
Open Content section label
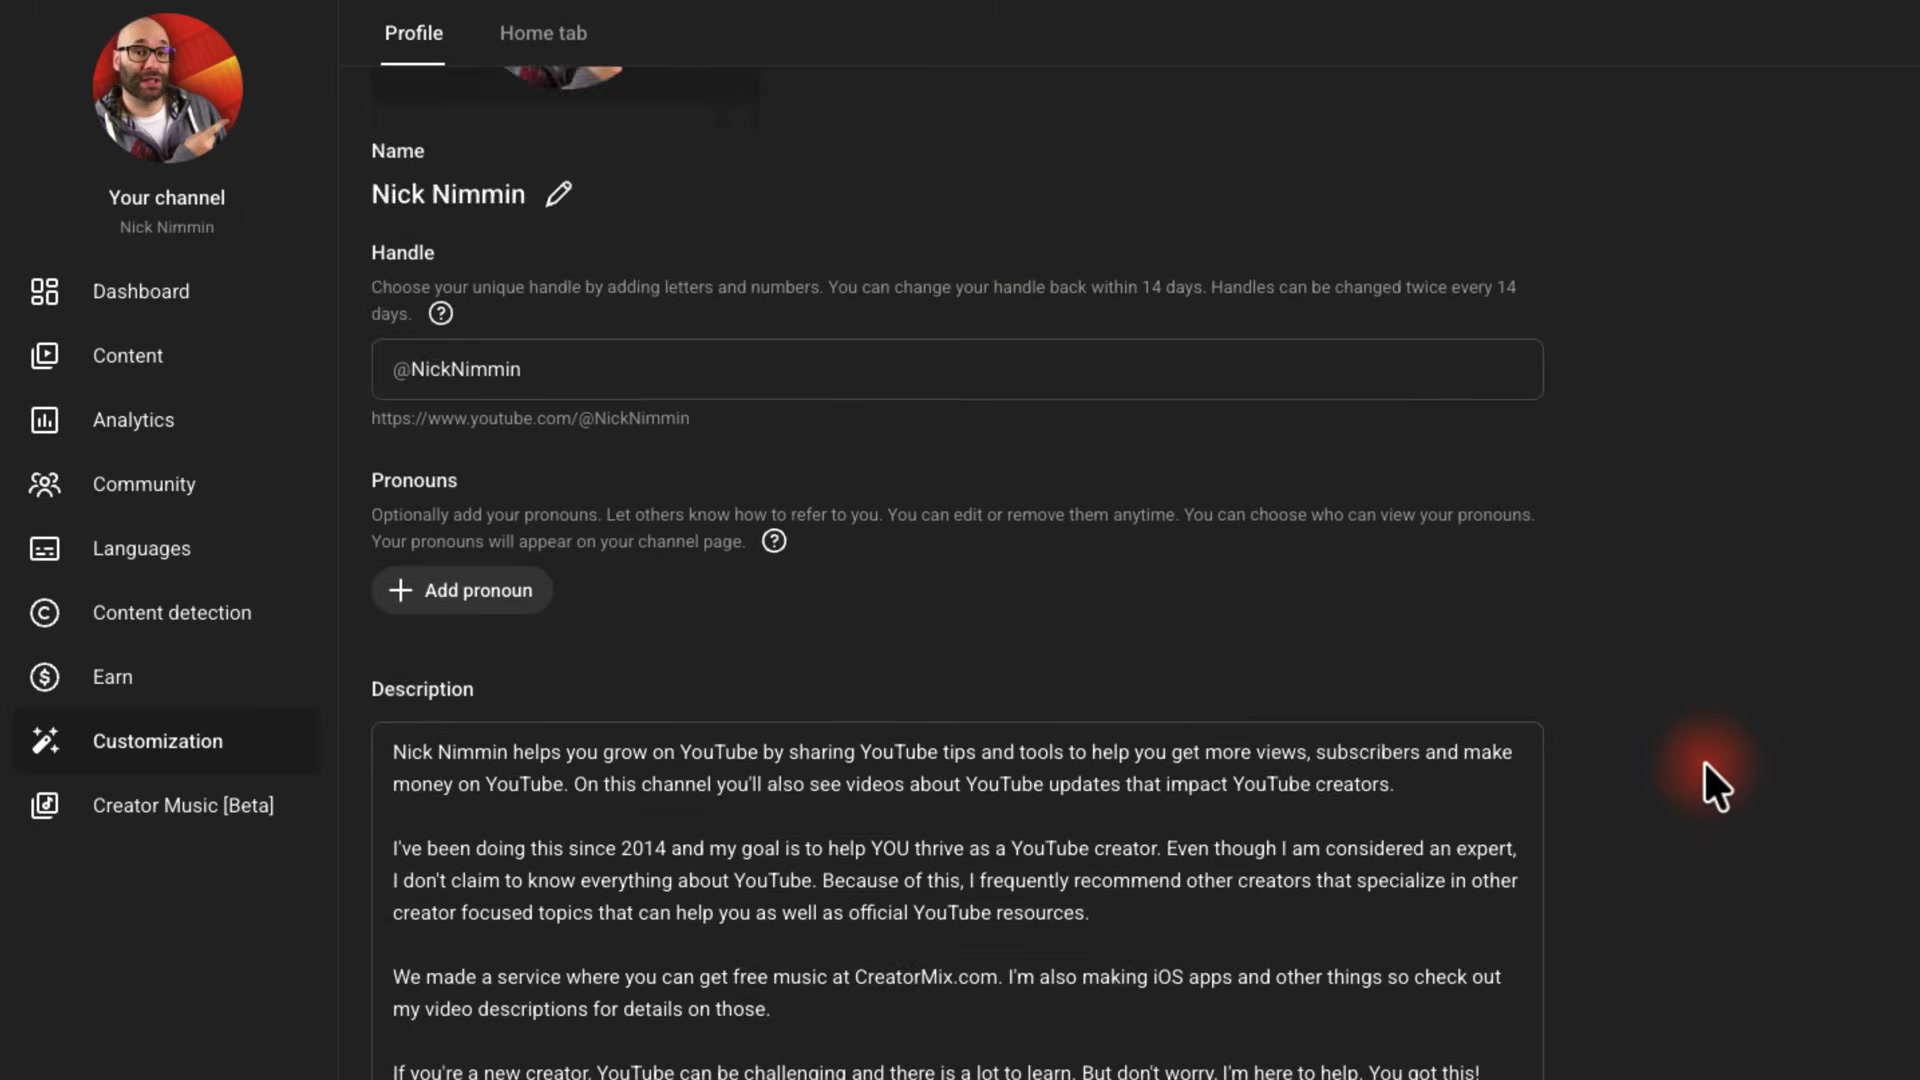[x=128, y=355]
